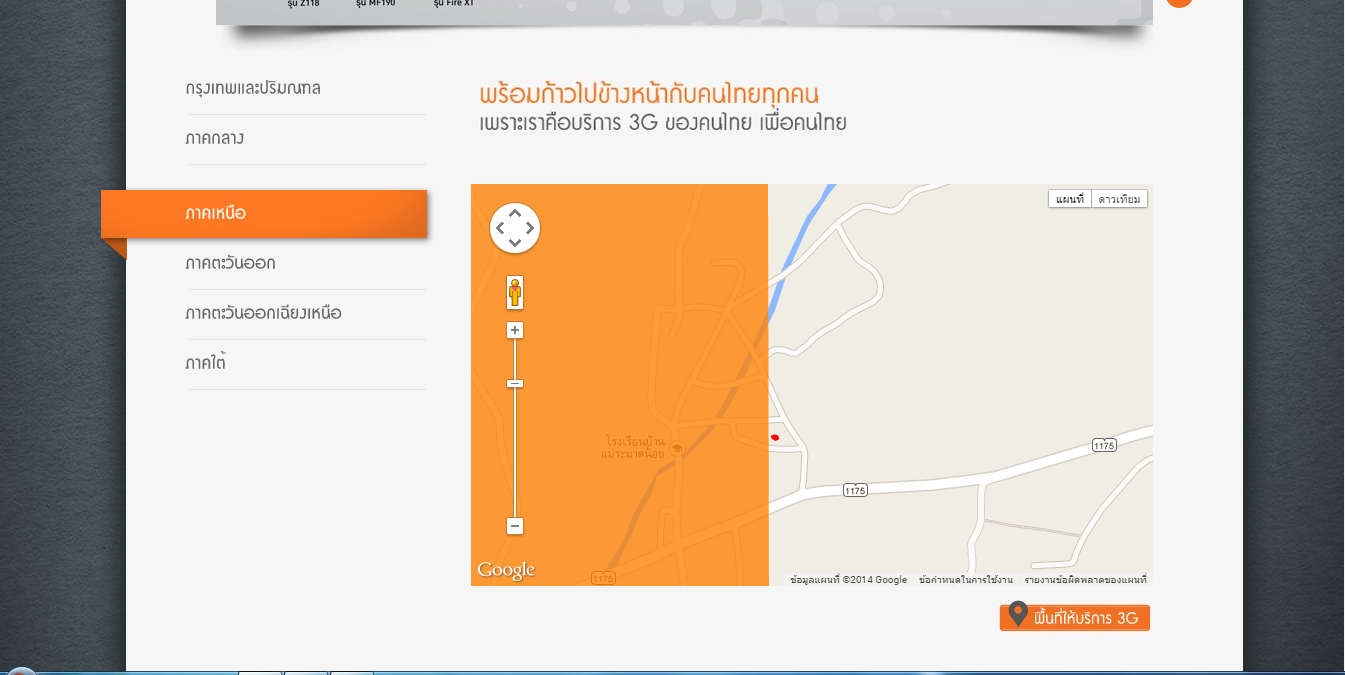
Task: Click the 1175 road shield mid-road
Action: tap(854, 490)
